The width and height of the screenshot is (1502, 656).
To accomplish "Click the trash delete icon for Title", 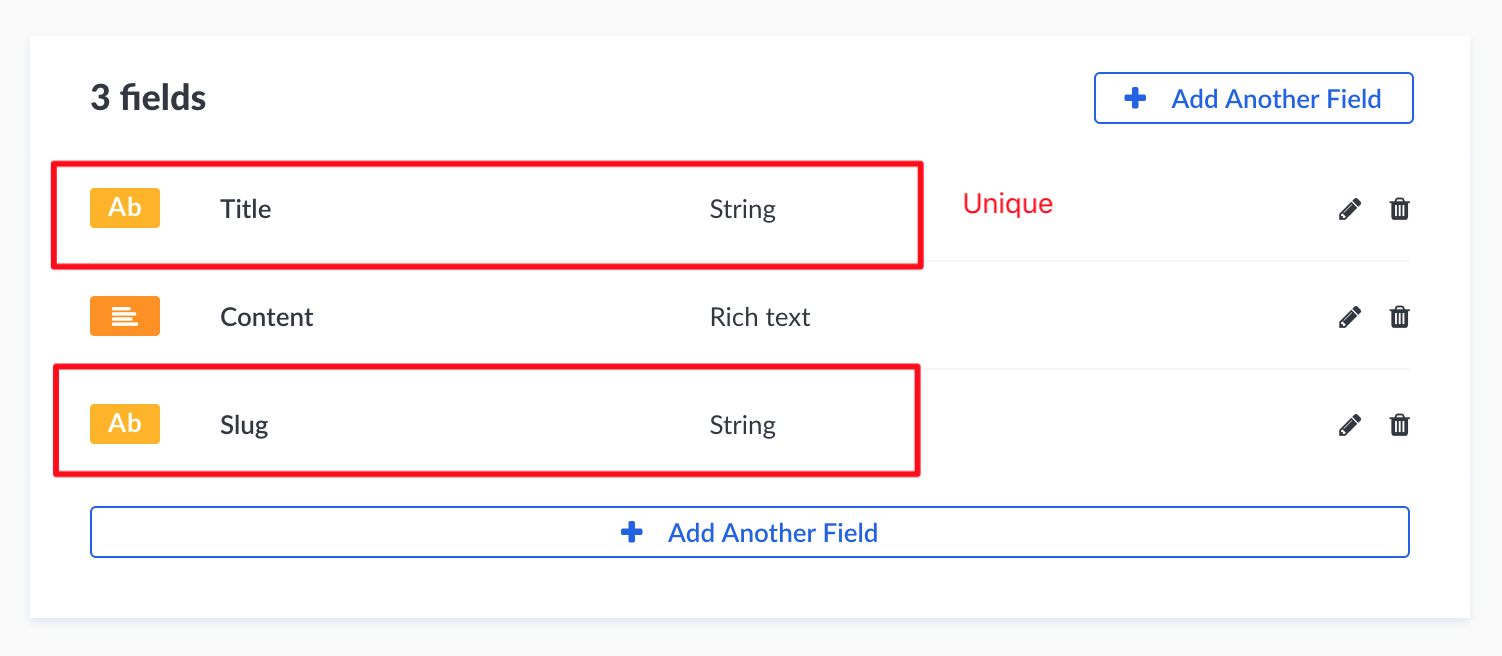I will click(x=1399, y=208).
